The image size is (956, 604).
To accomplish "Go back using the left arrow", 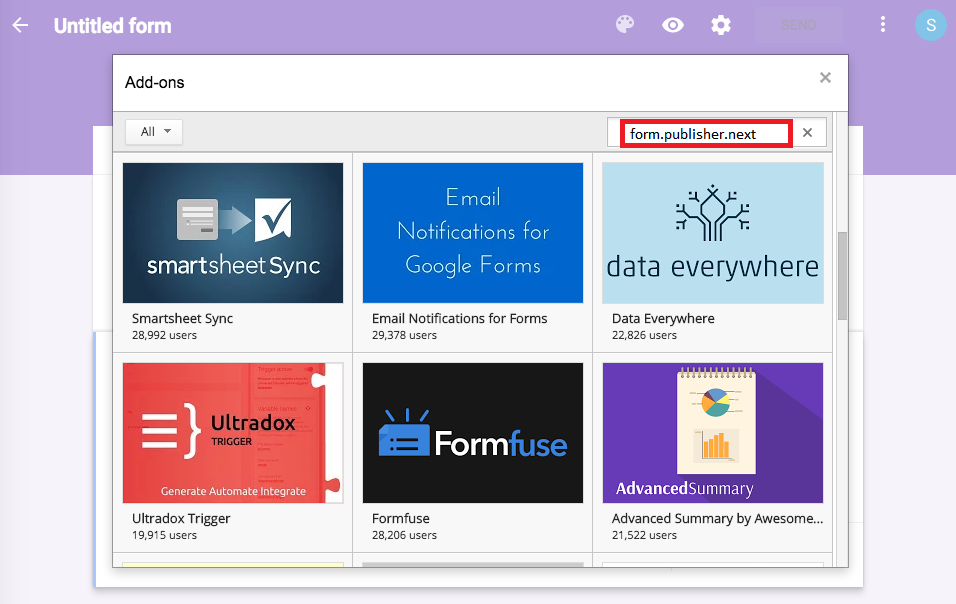I will 20,25.
